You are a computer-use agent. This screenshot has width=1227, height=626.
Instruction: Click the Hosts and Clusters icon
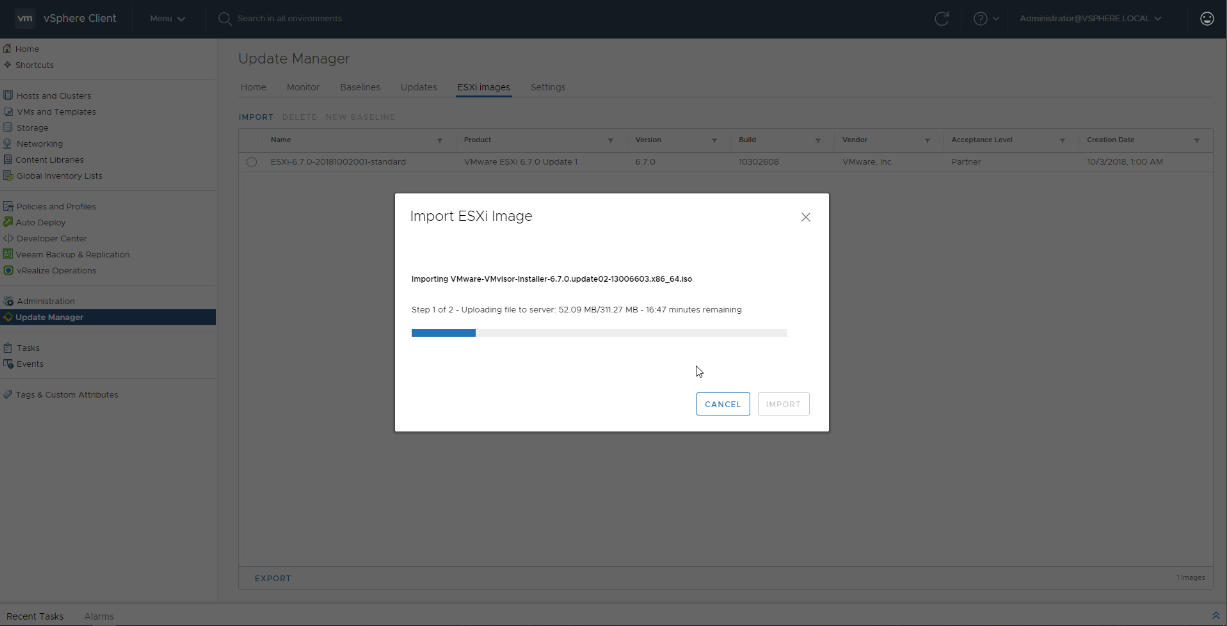8,96
